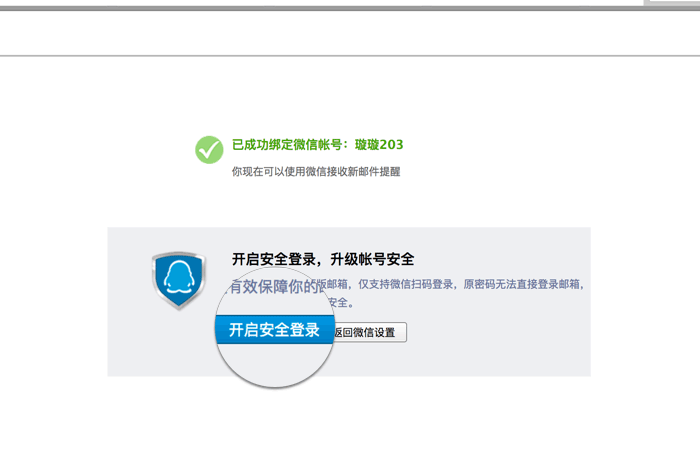This screenshot has height=450, width=700.
Task: Click the blank white header bar
Action: pyautogui.click(x=350, y=32)
